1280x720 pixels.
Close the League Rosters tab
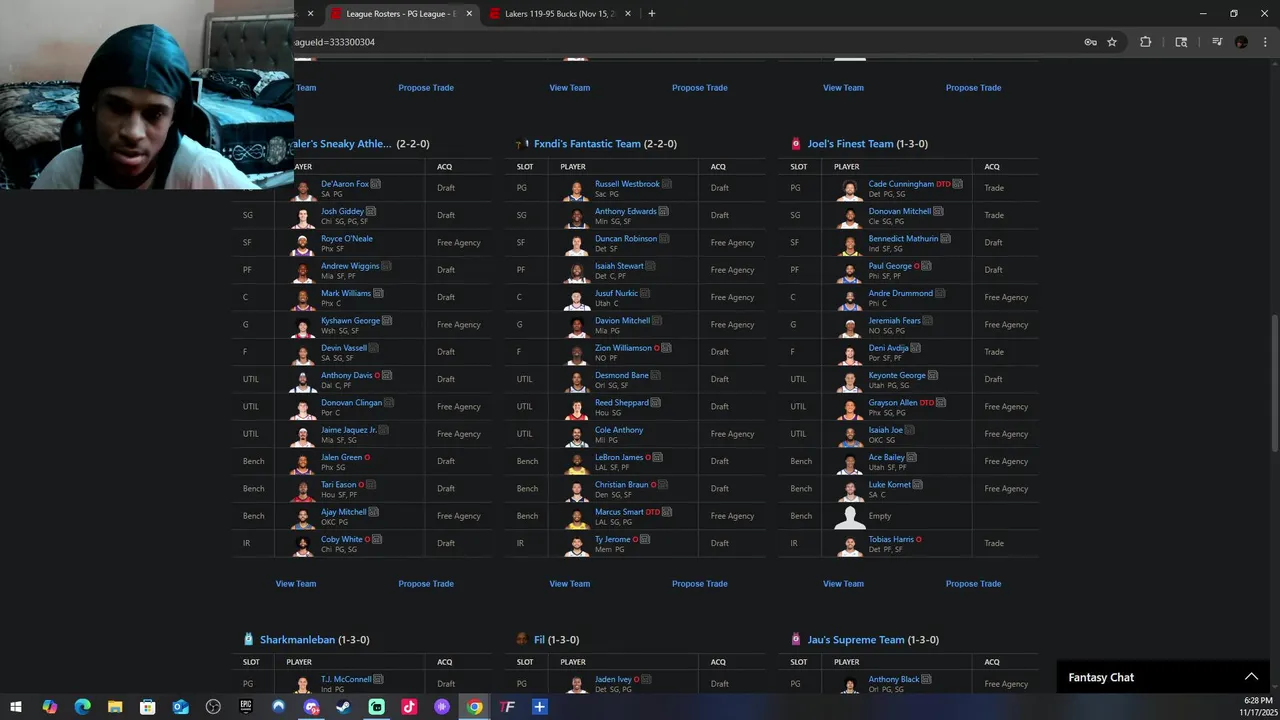point(469,13)
